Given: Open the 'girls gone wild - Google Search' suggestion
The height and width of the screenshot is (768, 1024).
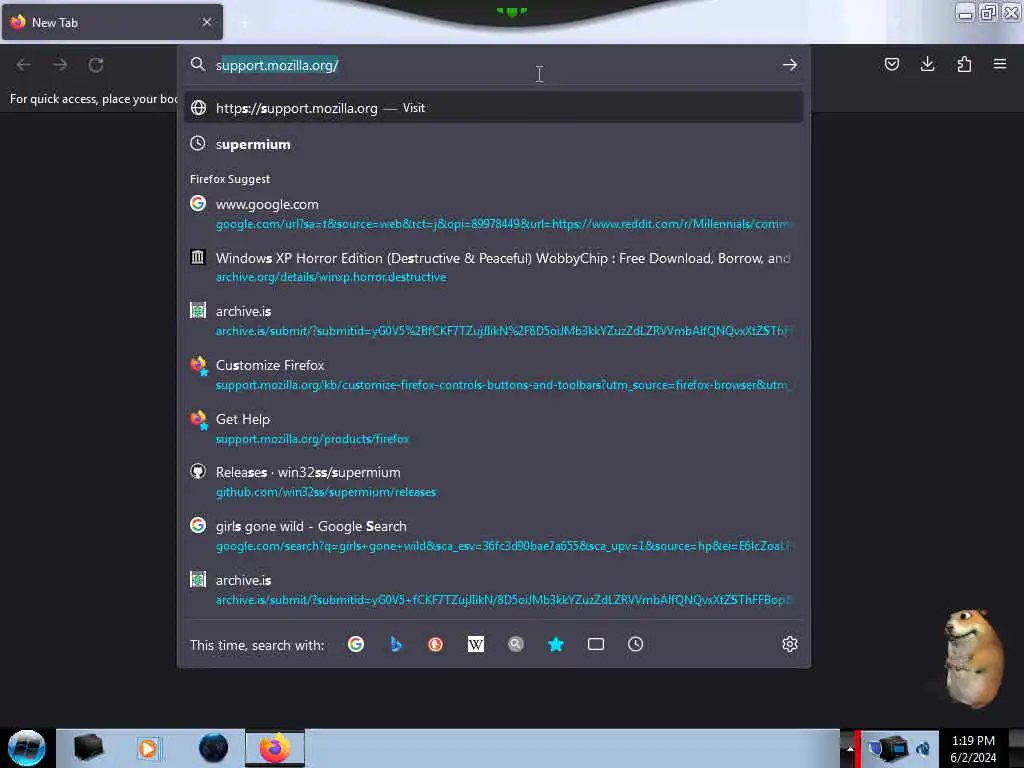Looking at the screenshot, I should (x=494, y=536).
